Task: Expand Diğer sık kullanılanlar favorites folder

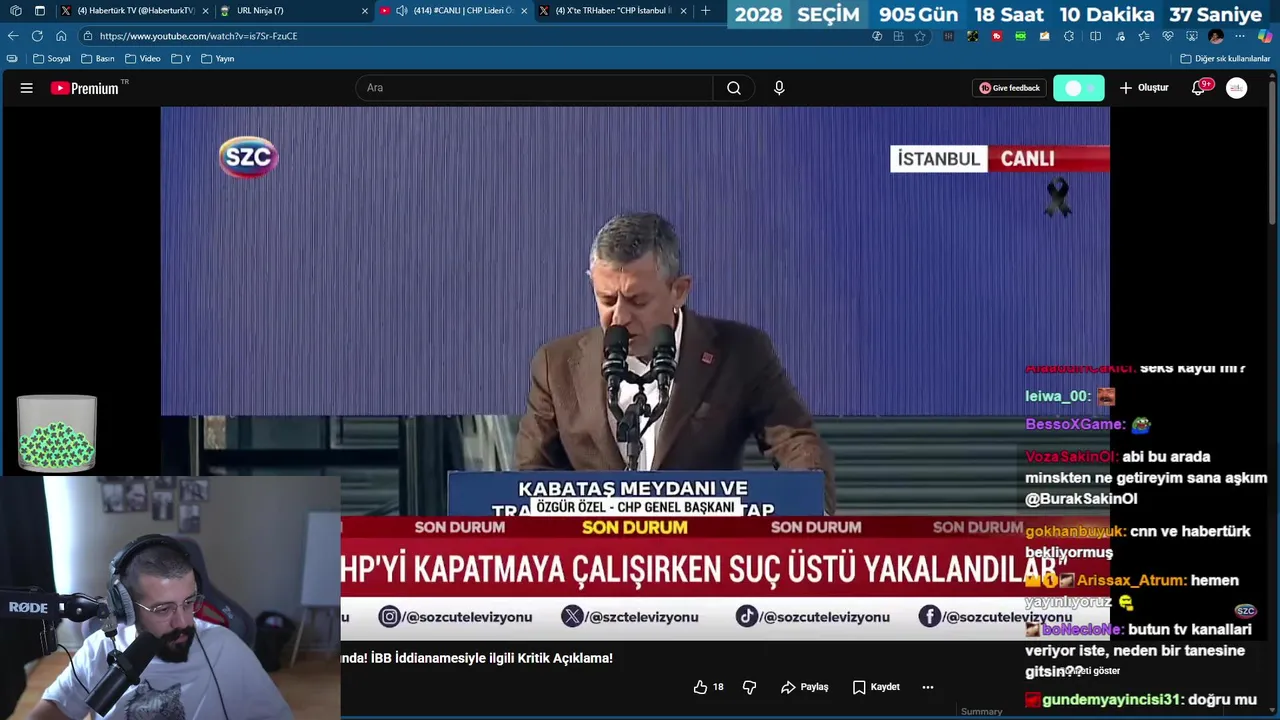Action: pyautogui.click(x=1225, y=59)
